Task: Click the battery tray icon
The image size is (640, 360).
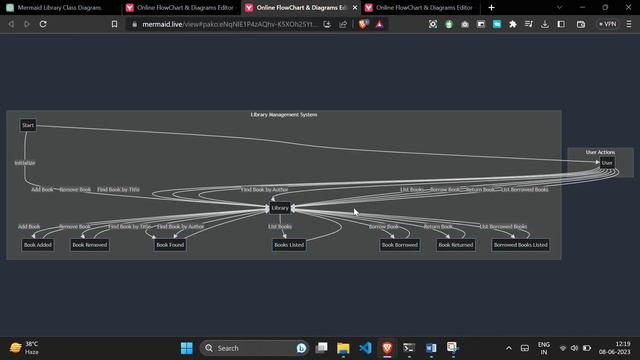Action: [x=587, y=348]
